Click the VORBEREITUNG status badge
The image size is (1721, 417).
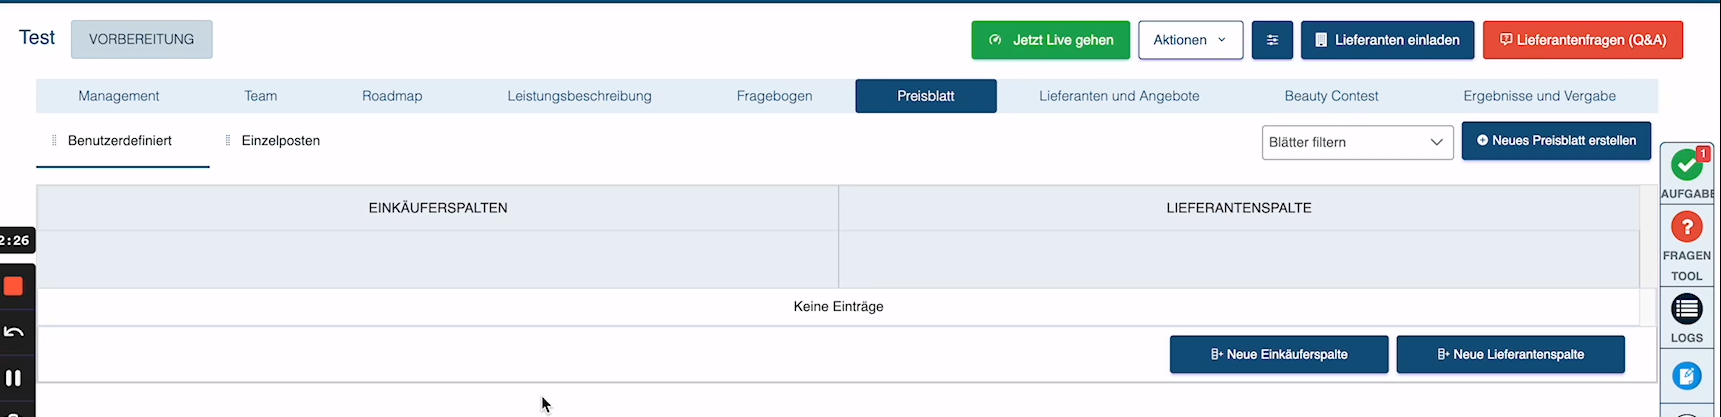pos(141,39)
